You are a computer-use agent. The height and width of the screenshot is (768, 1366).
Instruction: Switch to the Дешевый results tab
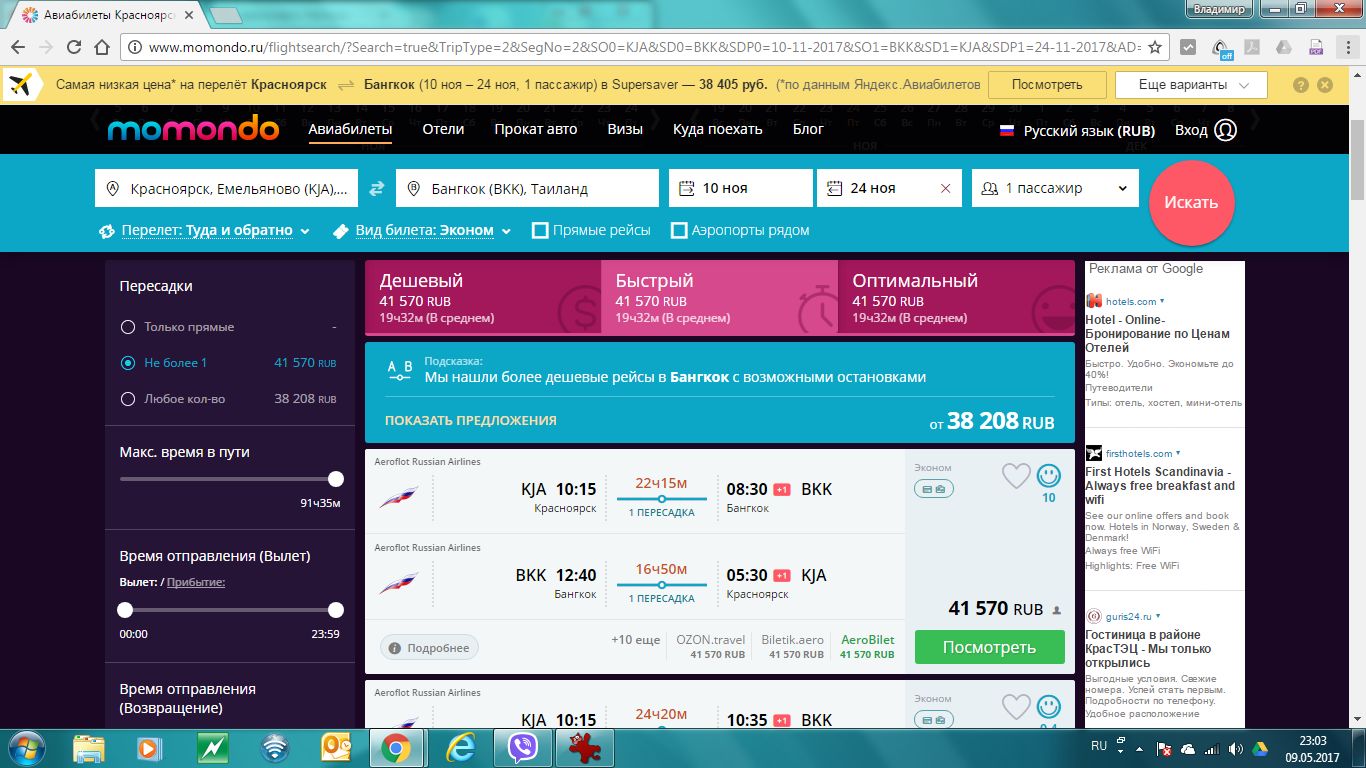point(483,296)
